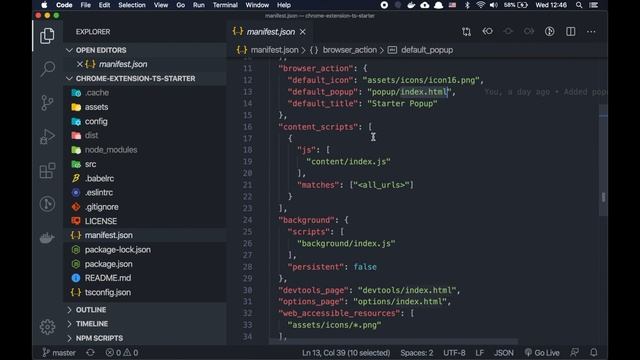The width and height of the screenshot is (640, 360).
Task: Show errors and warnings count in status bar
Action: click(122, 352)
